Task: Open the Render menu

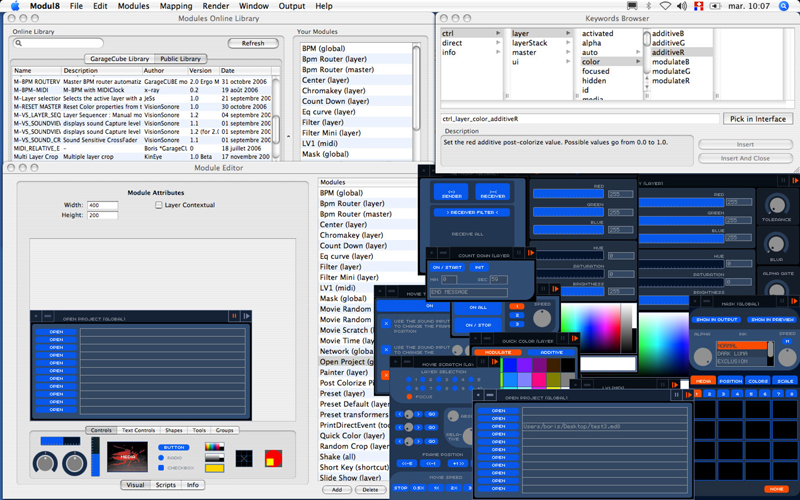Action: [216, 6]
